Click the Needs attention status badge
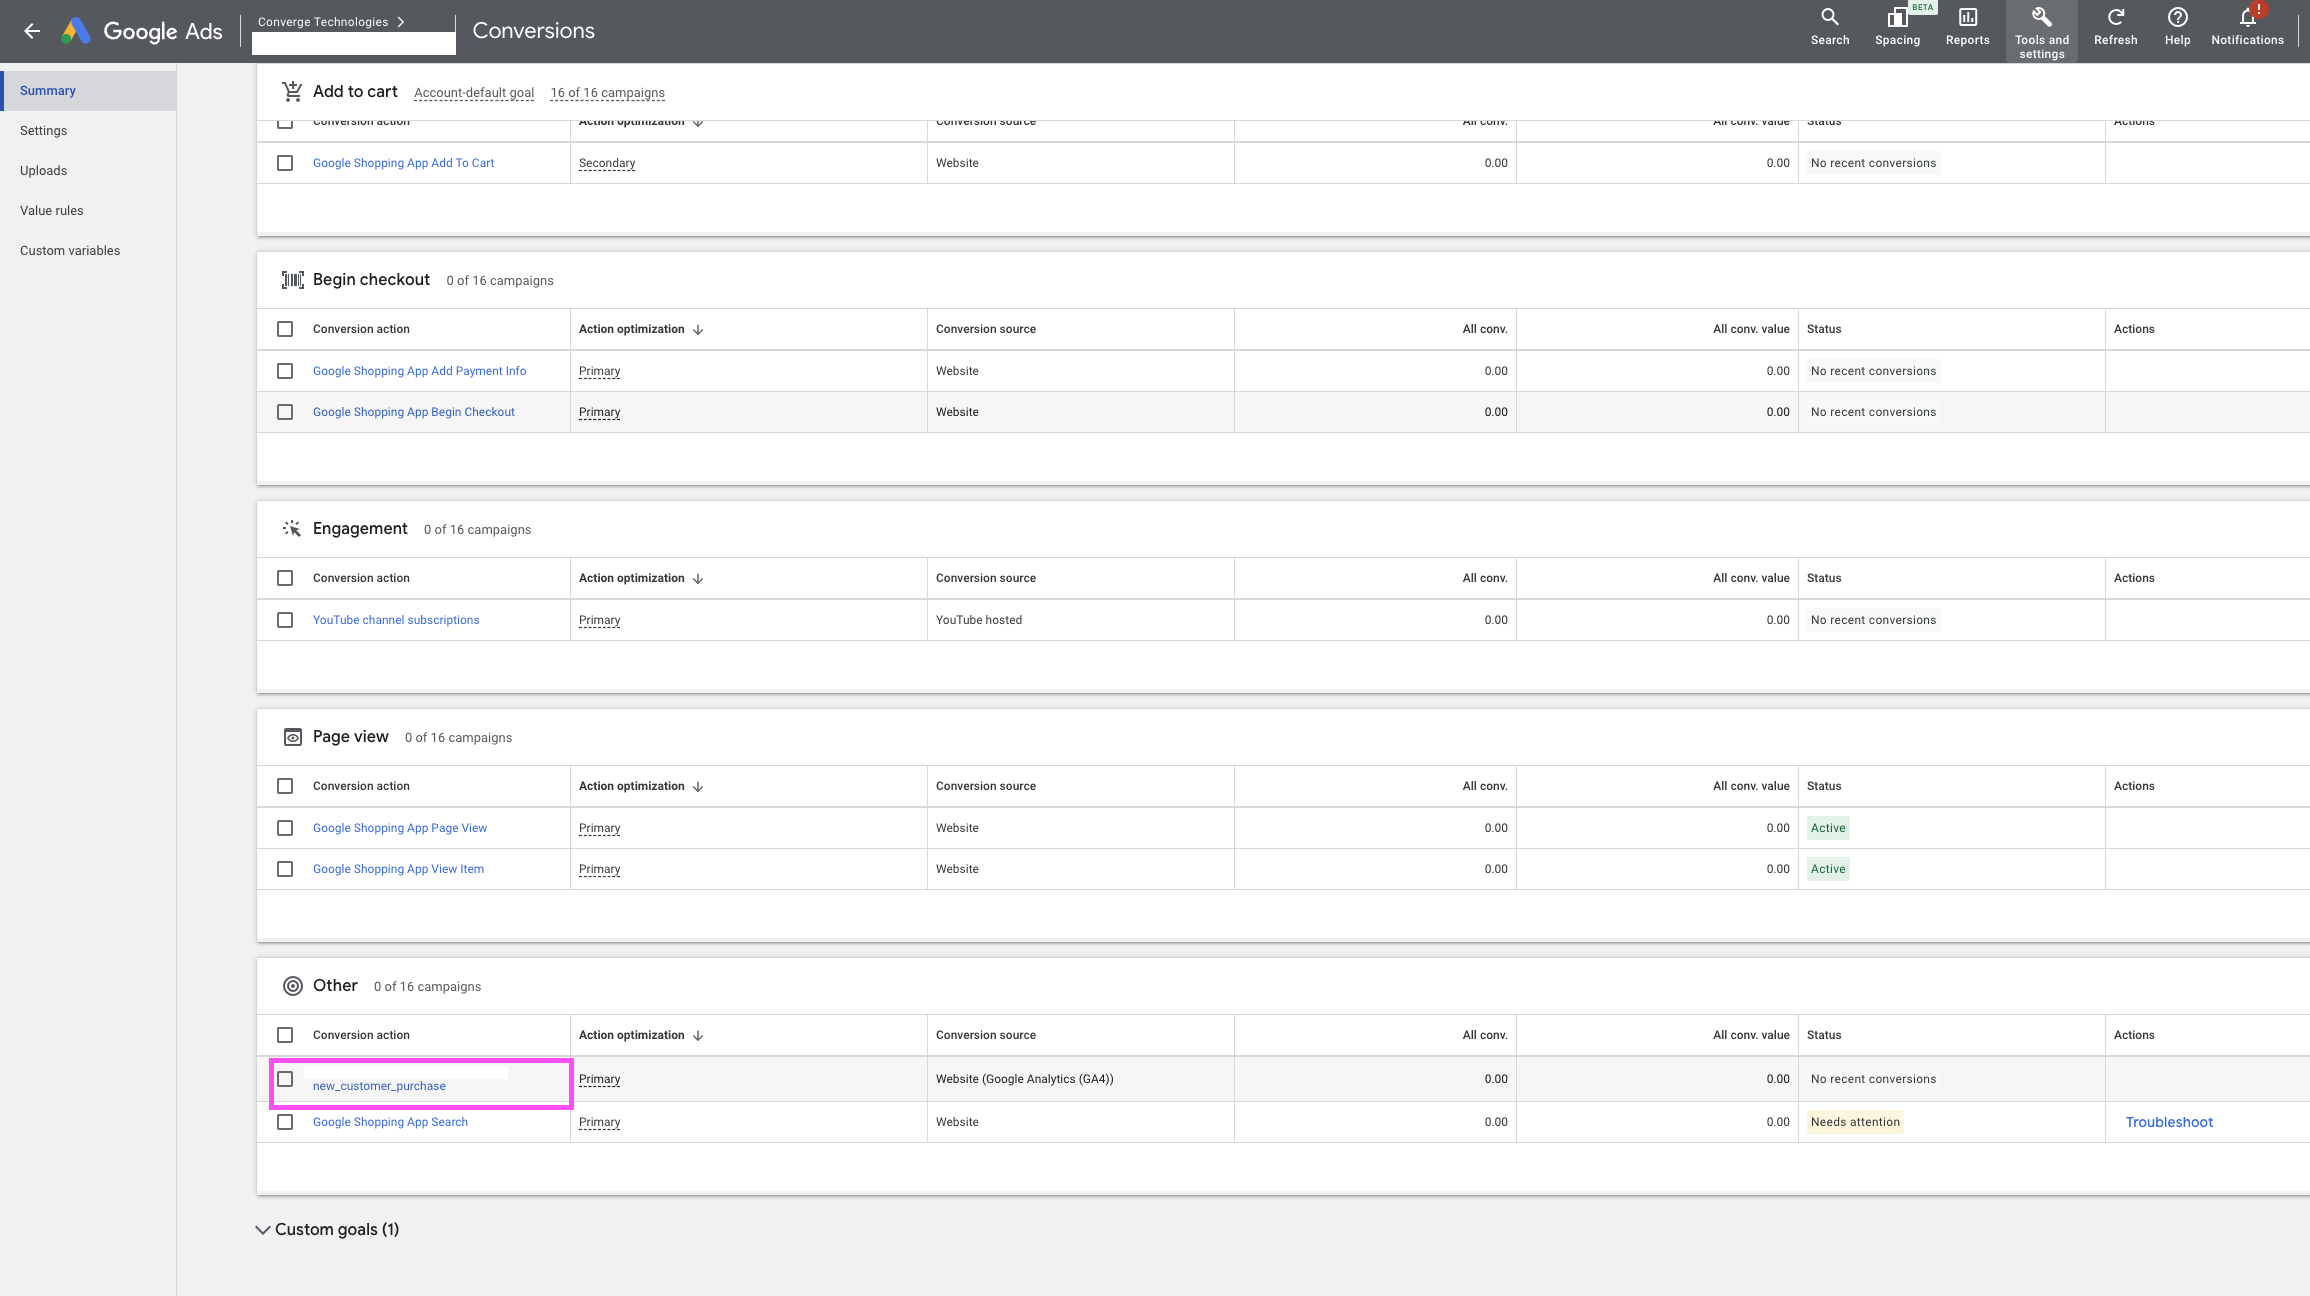The width and height of the screenshot is (2310, 1296). (x=1855, y=1122)
